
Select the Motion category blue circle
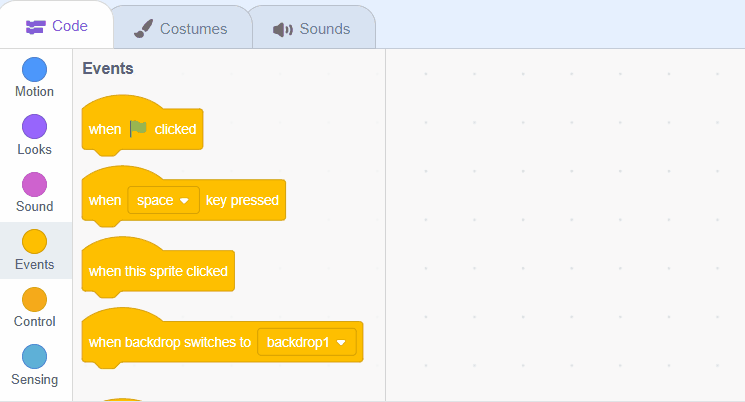tap(34, 70)
